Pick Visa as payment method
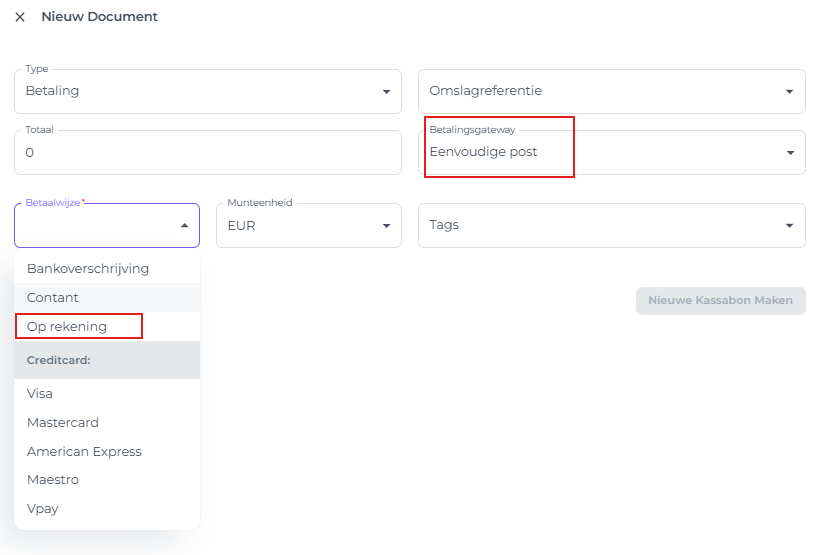The height and width of the screenshot is (555, 818). [x=40, y=394]
